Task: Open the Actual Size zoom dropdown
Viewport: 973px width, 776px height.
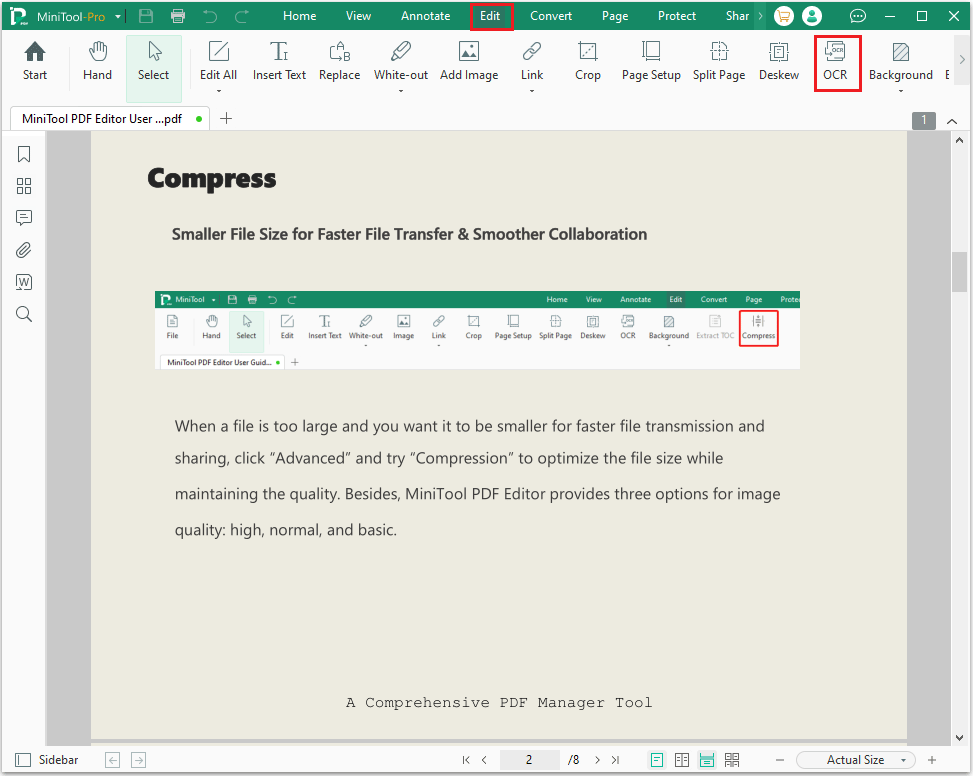Action: [x=856, y=760]
